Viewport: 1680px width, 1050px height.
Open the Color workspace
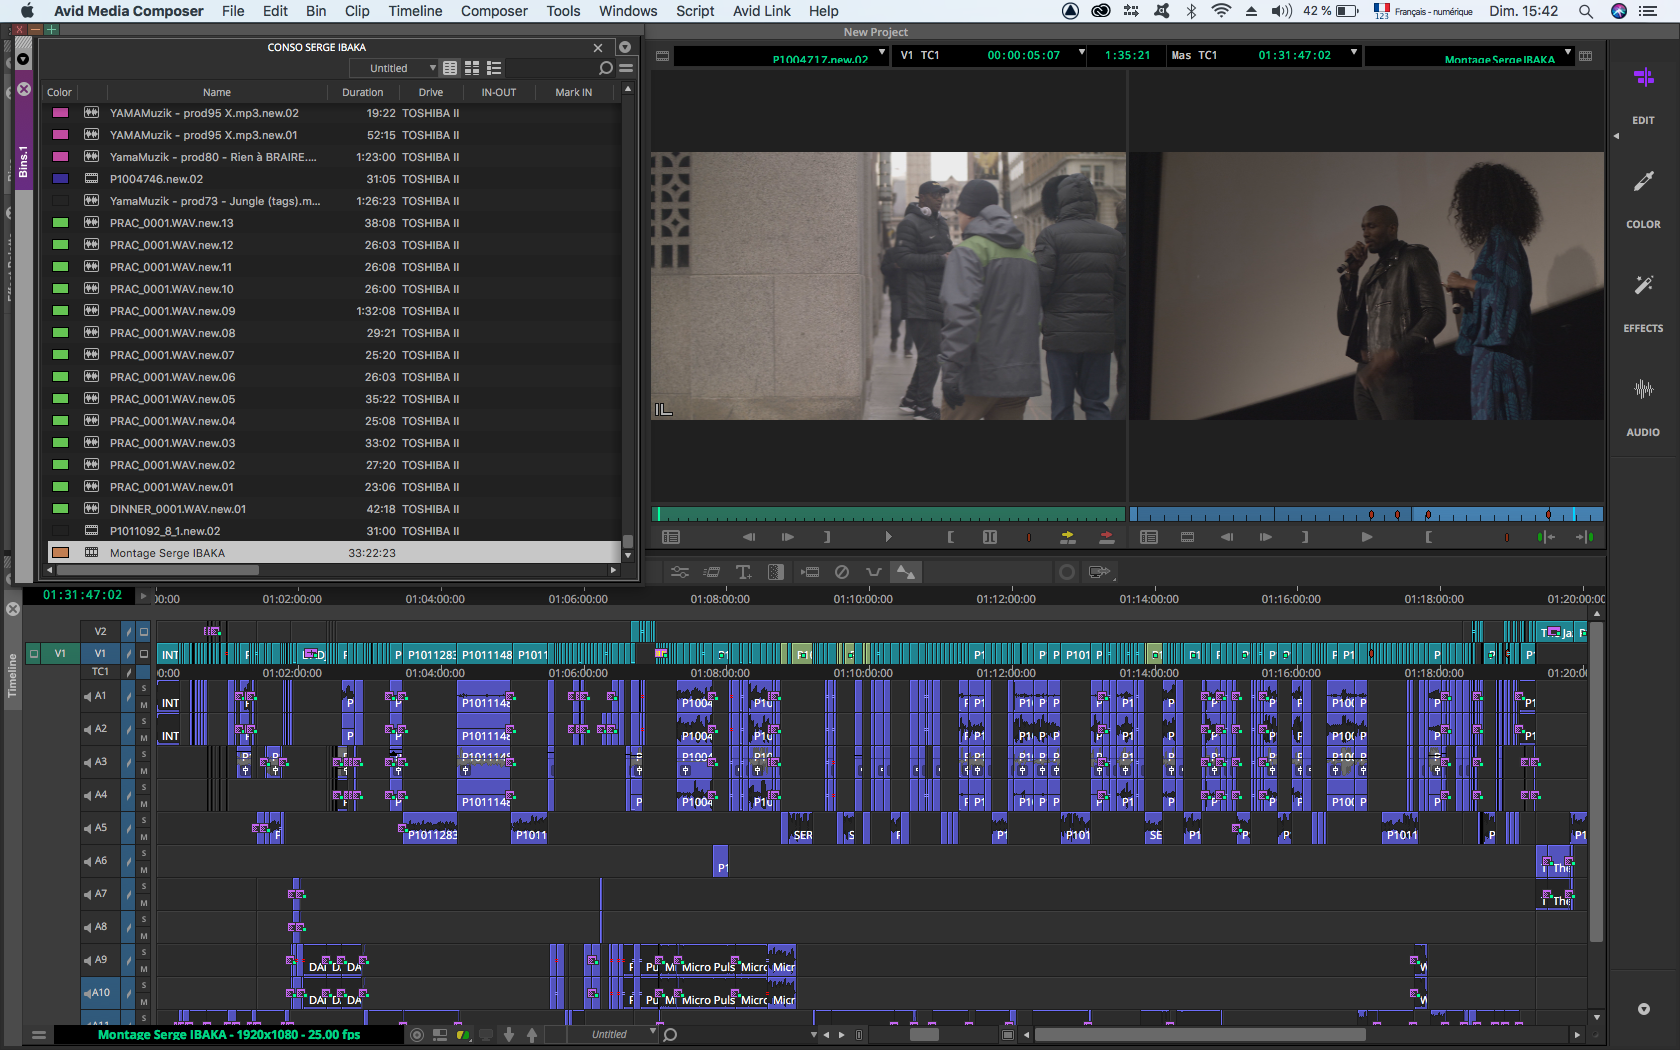click(x=1643, y=198)
